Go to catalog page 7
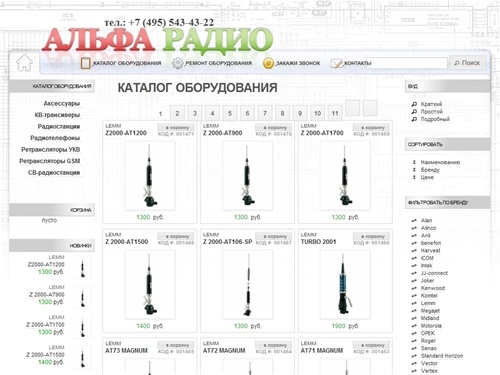500x375 pixels. pos(265,113)
